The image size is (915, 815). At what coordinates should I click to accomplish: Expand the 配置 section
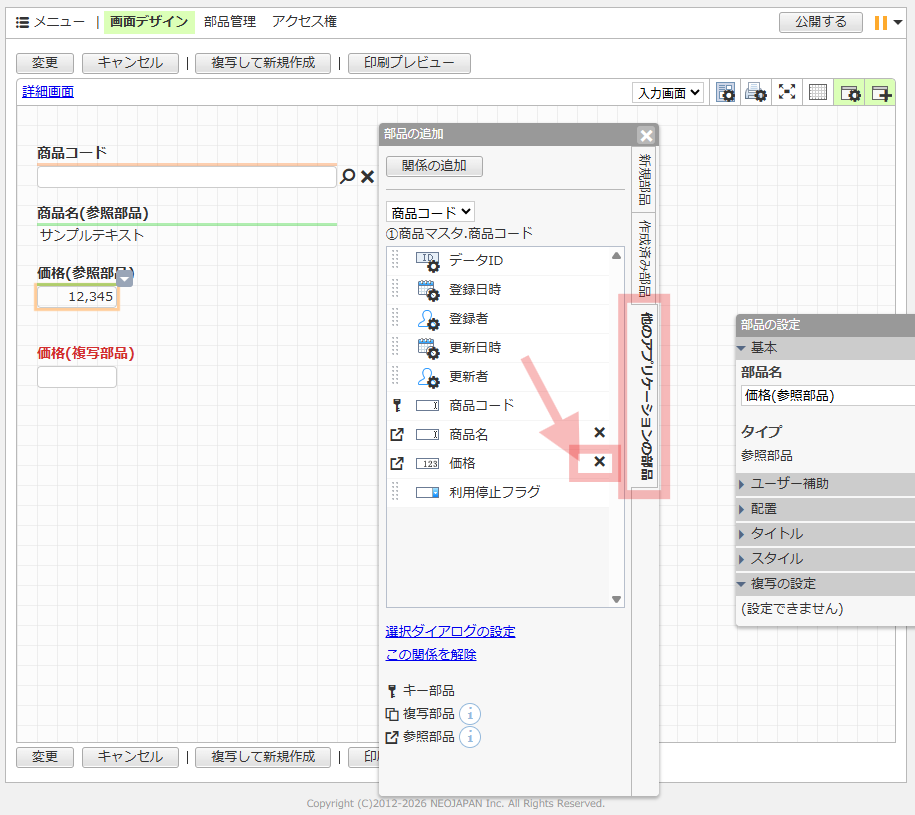pyautogui.click(x=825, y=509)
